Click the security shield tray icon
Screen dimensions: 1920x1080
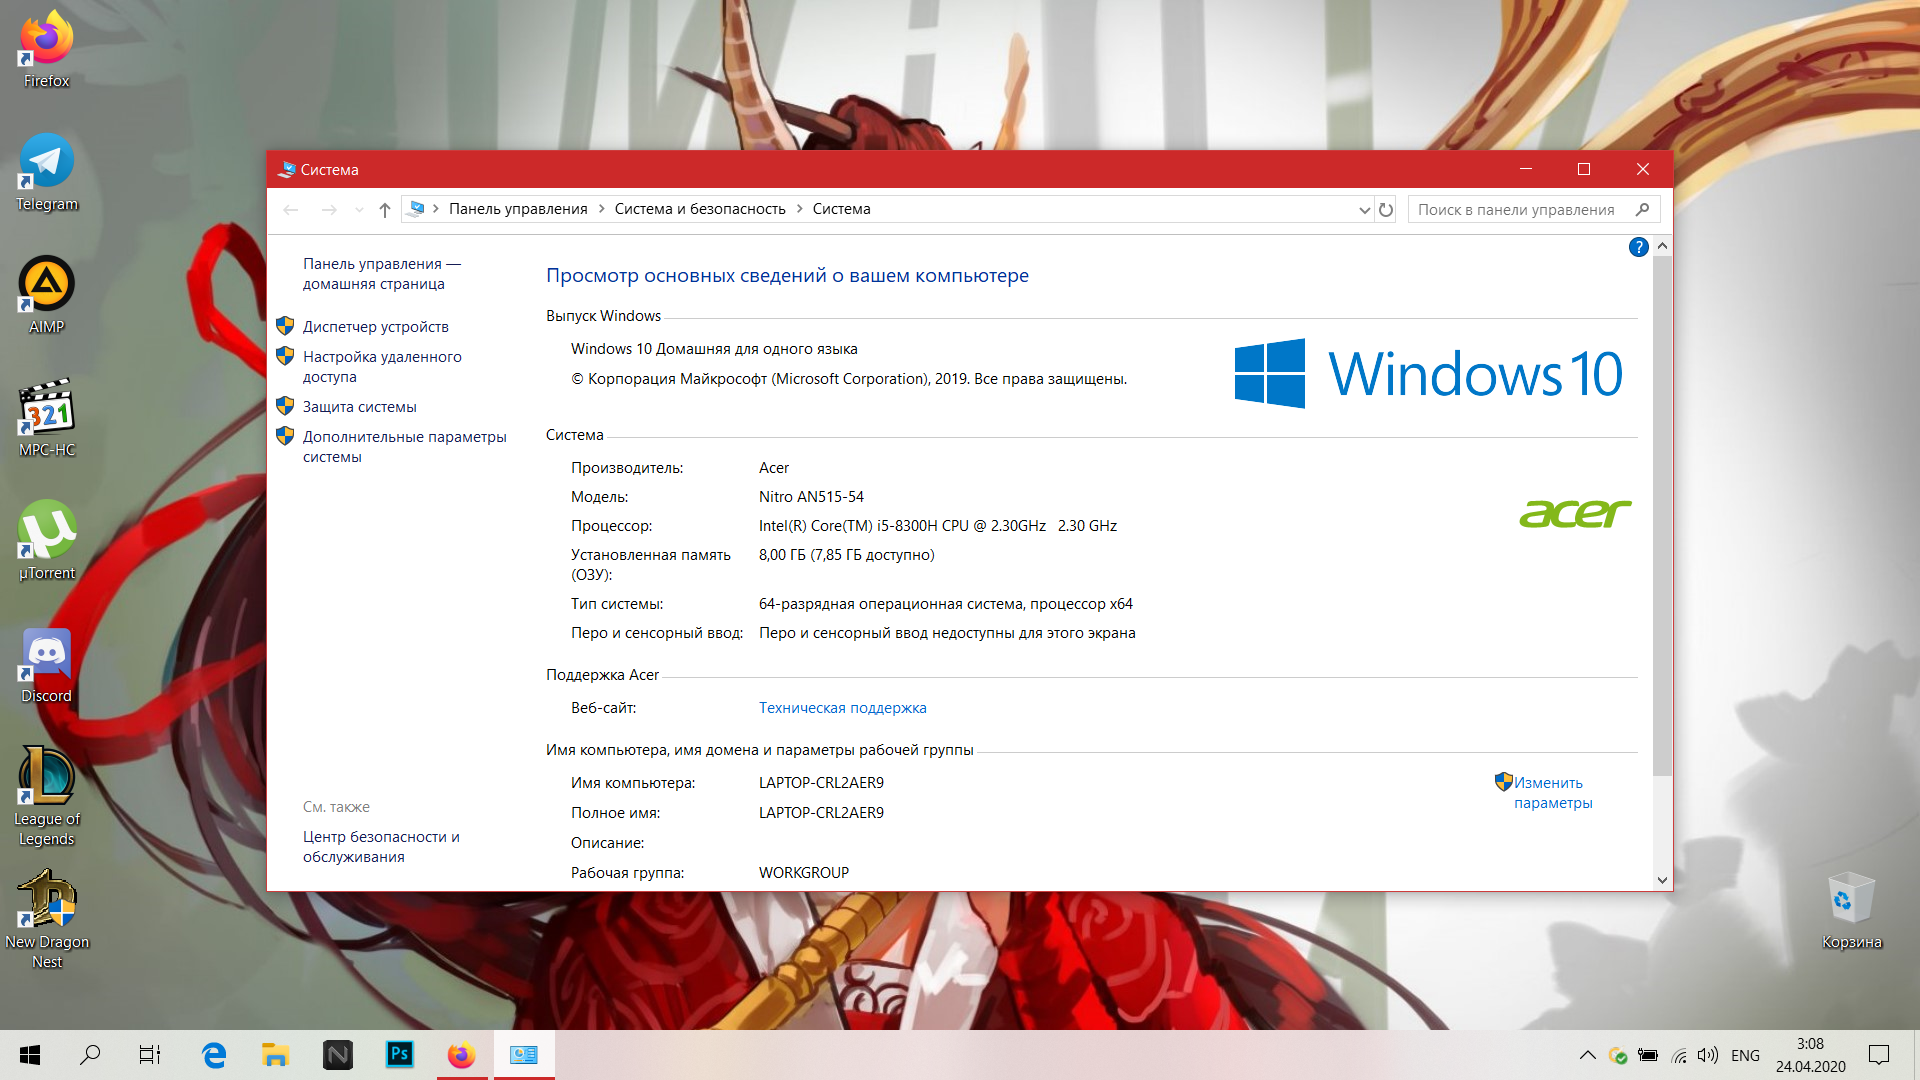(x=1618, y=1055)
